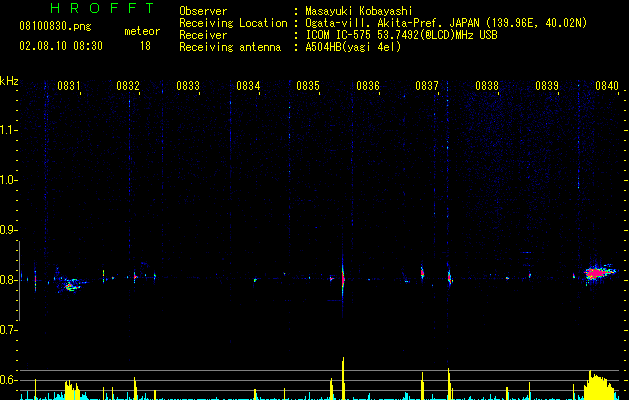
Task: Click the 0838 time marker
Action: (x=487, y=86)
